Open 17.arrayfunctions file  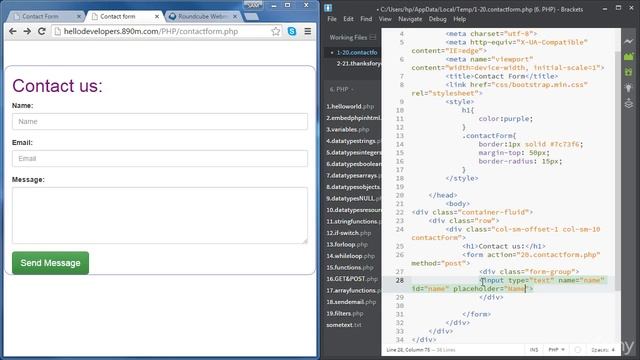pyautogui.click(x=353, y=290)
